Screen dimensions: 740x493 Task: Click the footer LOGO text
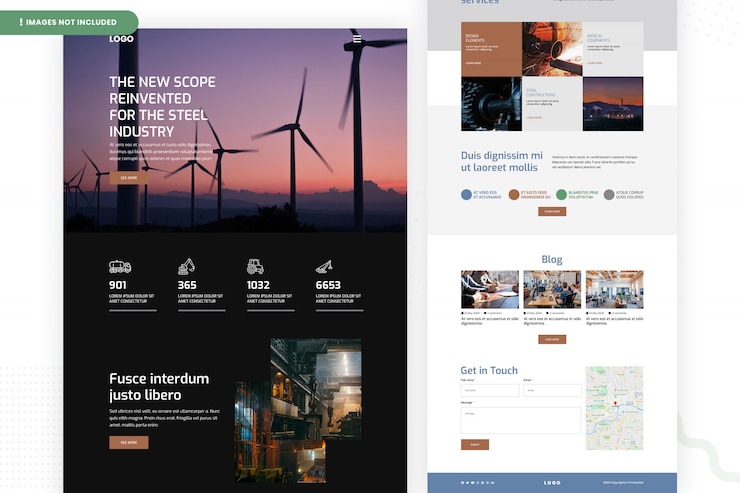tap(552, 483)
